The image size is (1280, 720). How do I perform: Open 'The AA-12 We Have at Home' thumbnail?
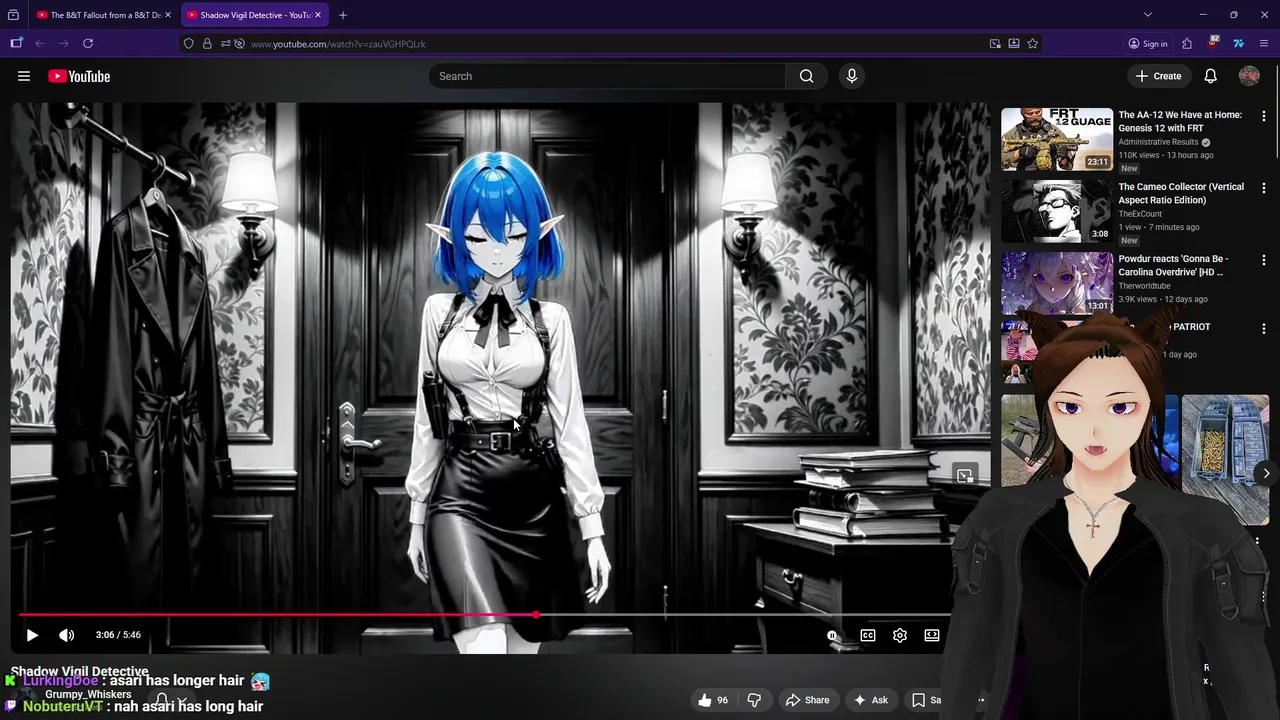click(1057, 139)
